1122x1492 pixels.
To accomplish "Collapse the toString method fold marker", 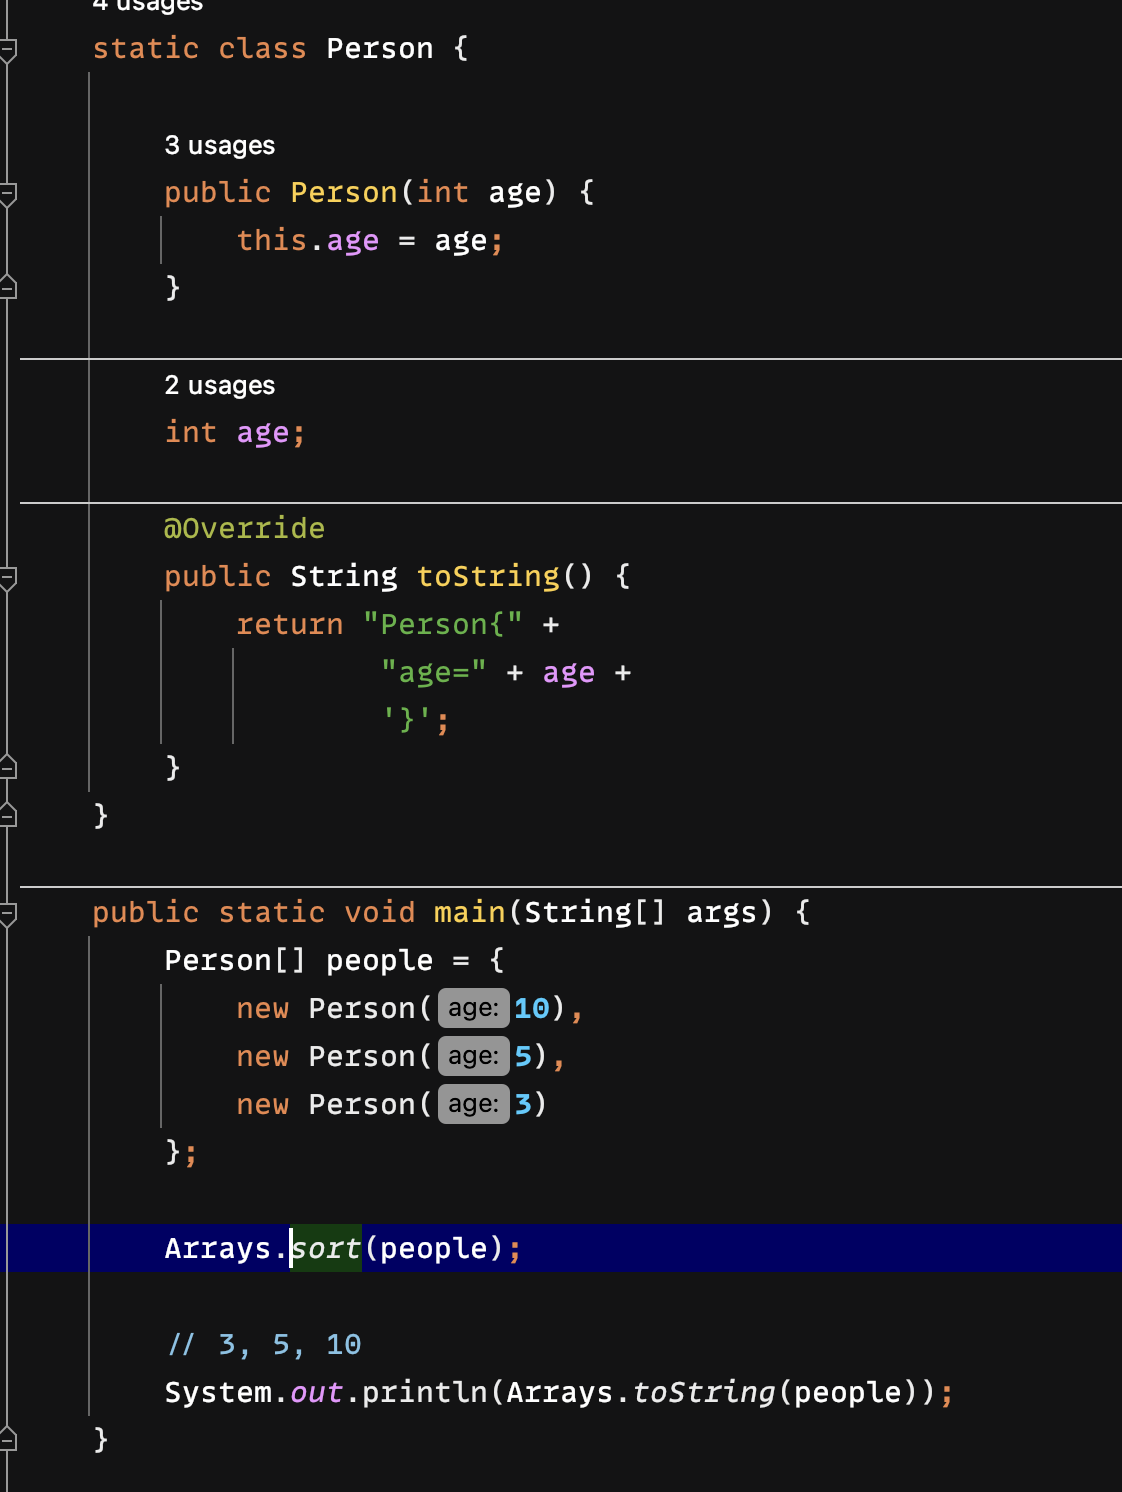I will 8,577.
